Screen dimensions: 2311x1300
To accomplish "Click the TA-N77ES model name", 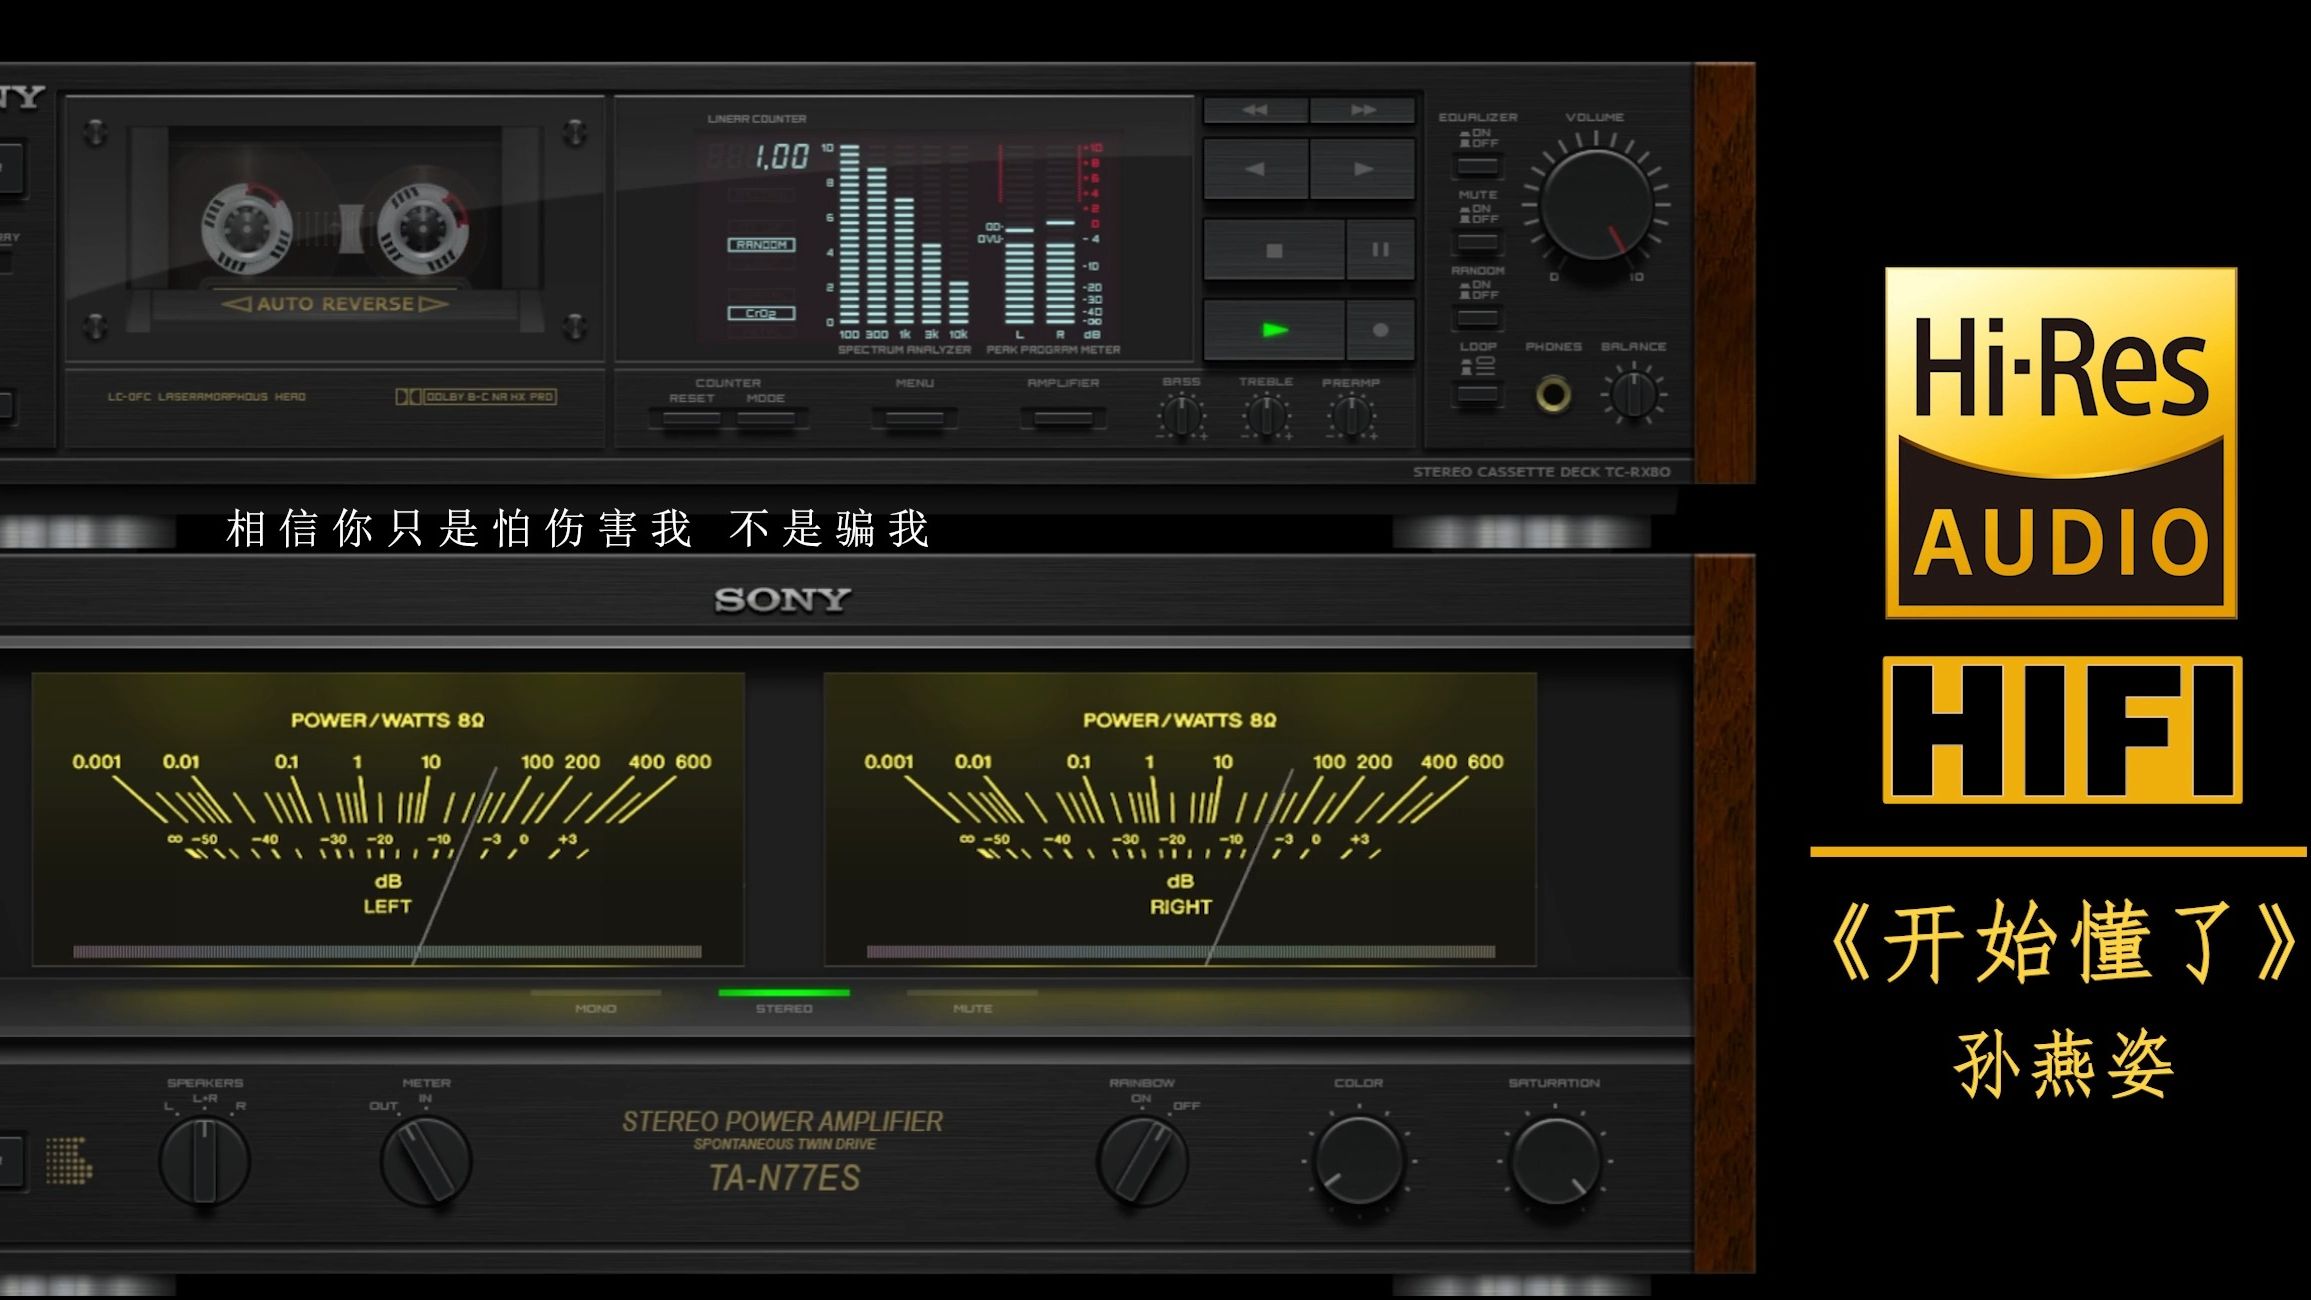I will coord(784,1179).
